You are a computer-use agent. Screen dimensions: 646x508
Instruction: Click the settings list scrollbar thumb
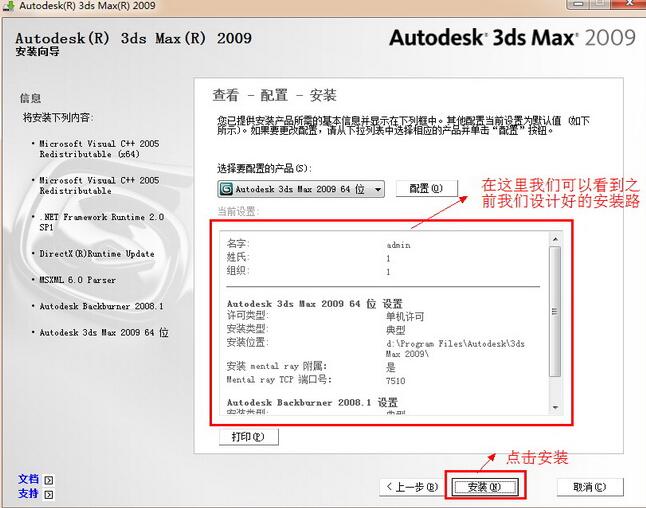pyautogui.click(x=555, y=311)
